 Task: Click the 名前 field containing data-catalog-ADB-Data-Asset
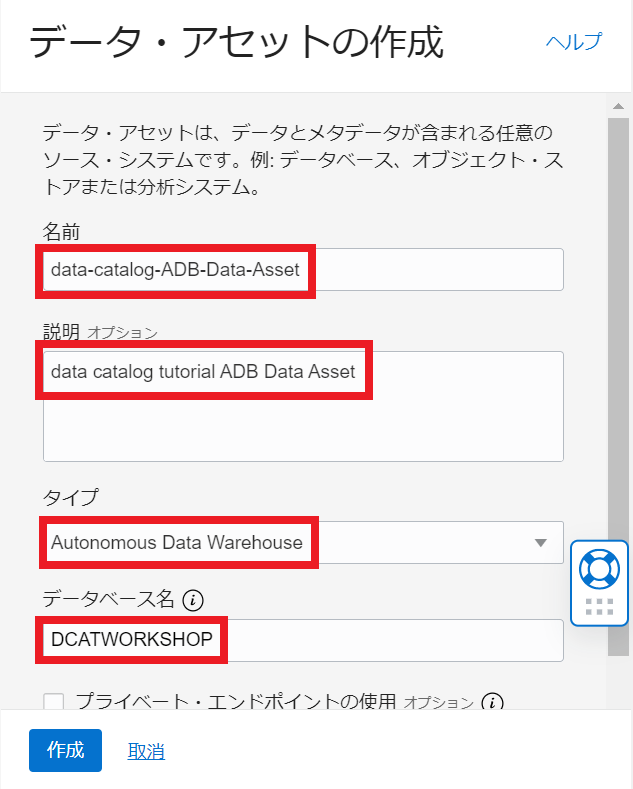point(302,269)
